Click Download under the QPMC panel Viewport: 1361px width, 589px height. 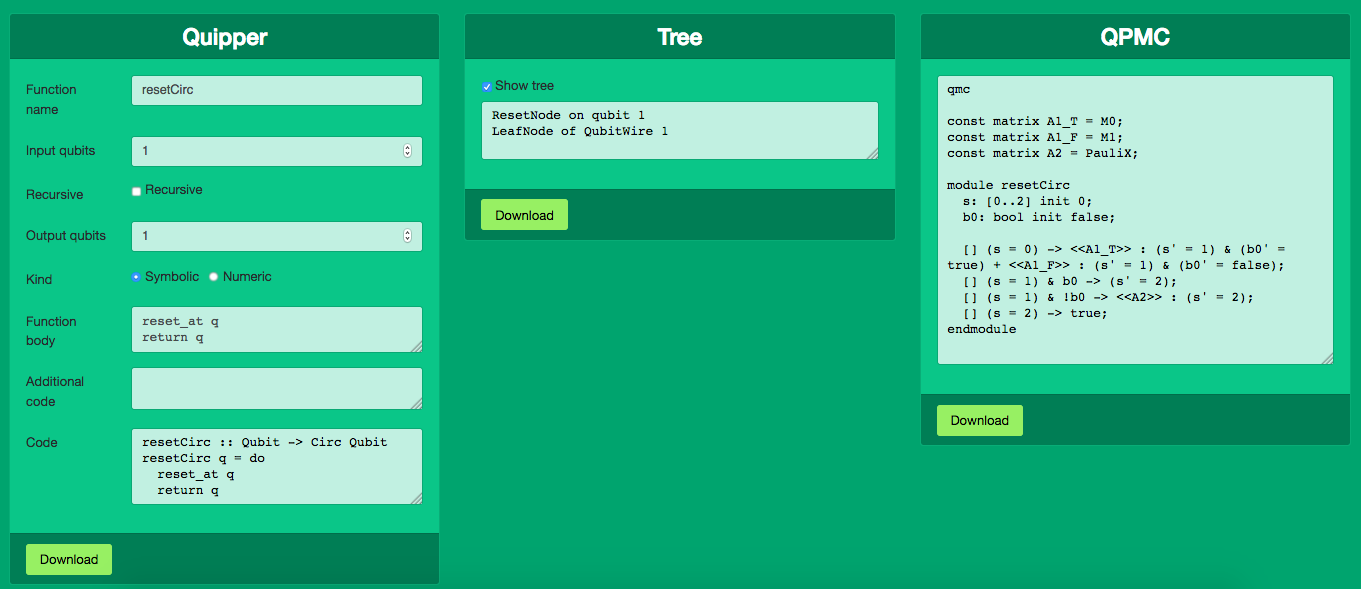pyautogui.click(x=979, y=420)
